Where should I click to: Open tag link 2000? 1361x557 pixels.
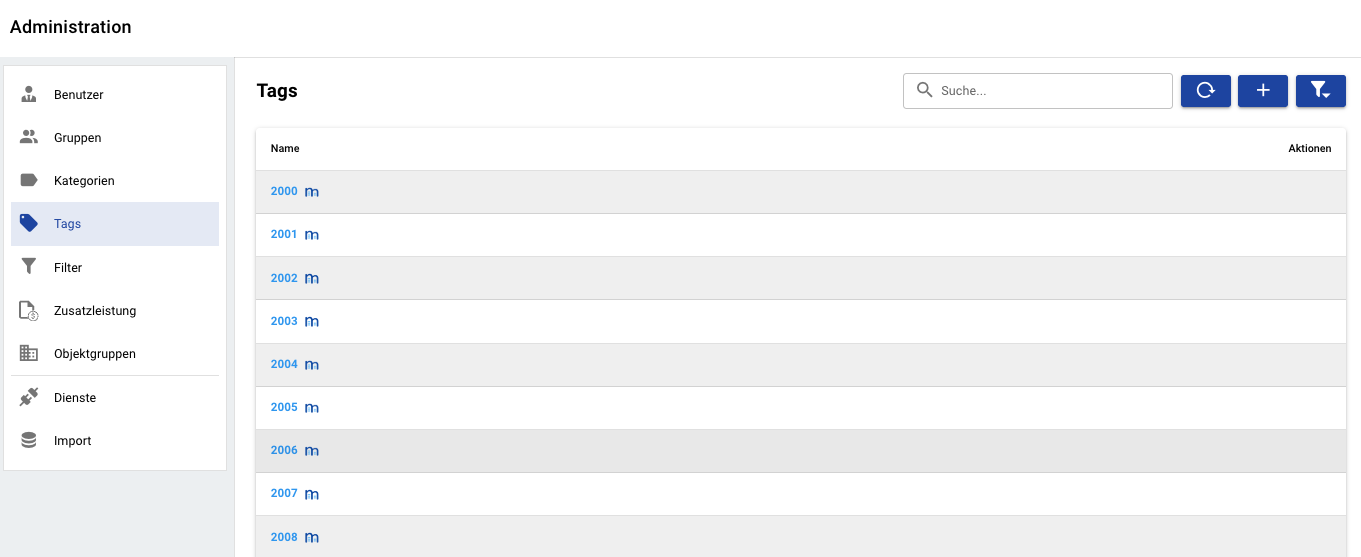coord(284,191)
